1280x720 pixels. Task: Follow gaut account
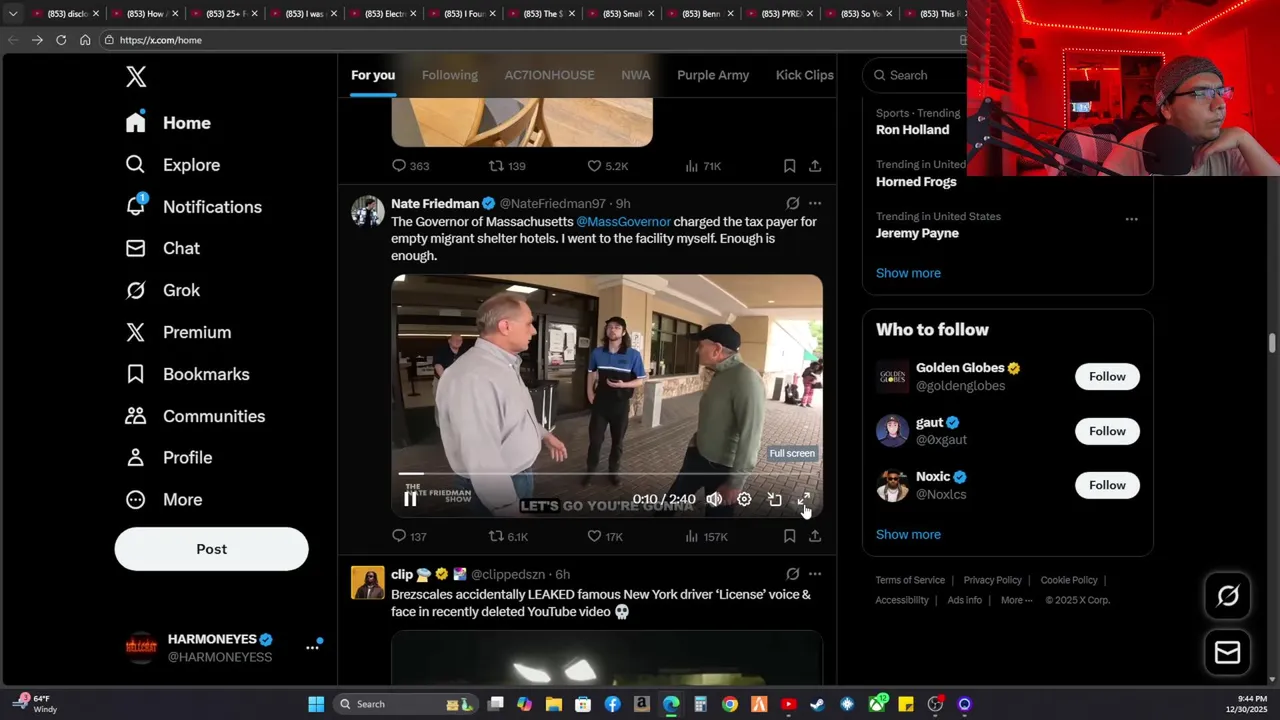click(1107, 431)
